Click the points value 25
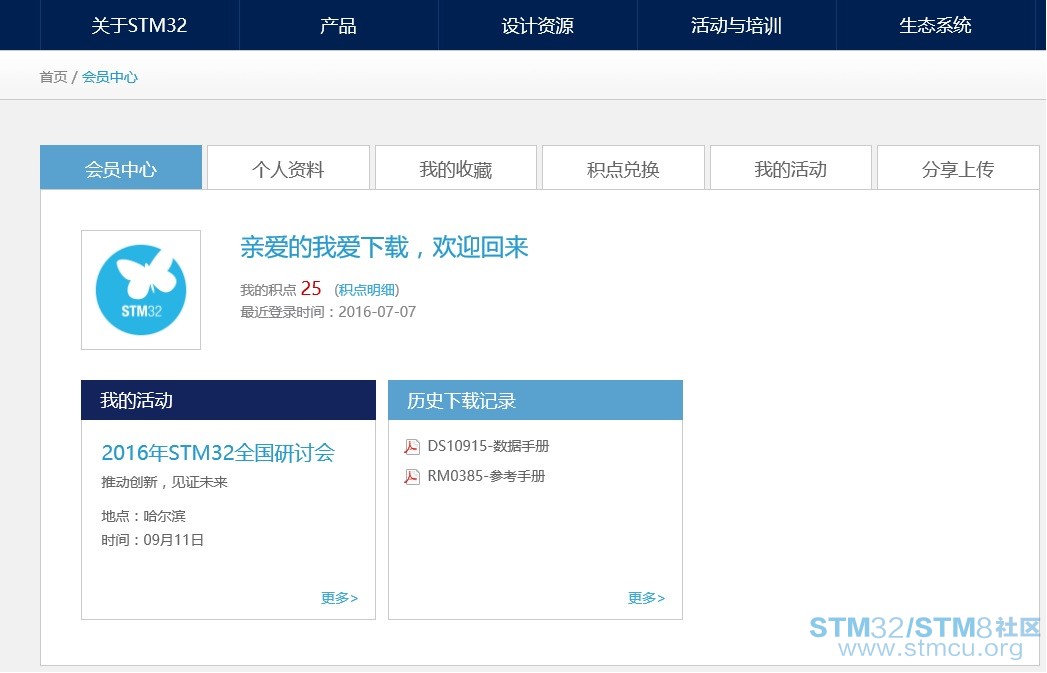This screenshot has height=673, width=1047. [x=311, y=288]
